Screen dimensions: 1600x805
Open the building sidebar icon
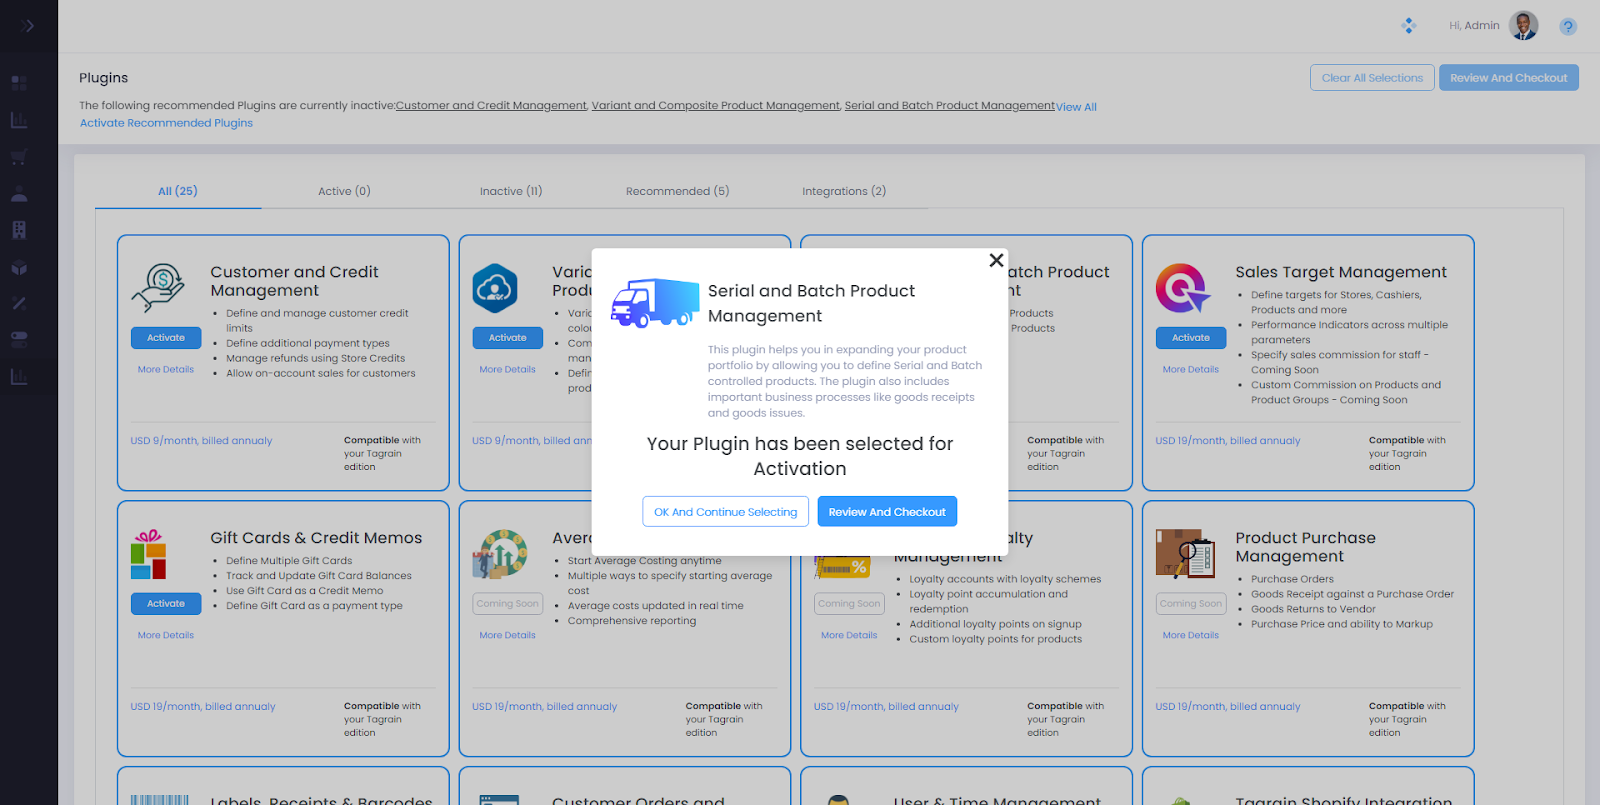19,230
